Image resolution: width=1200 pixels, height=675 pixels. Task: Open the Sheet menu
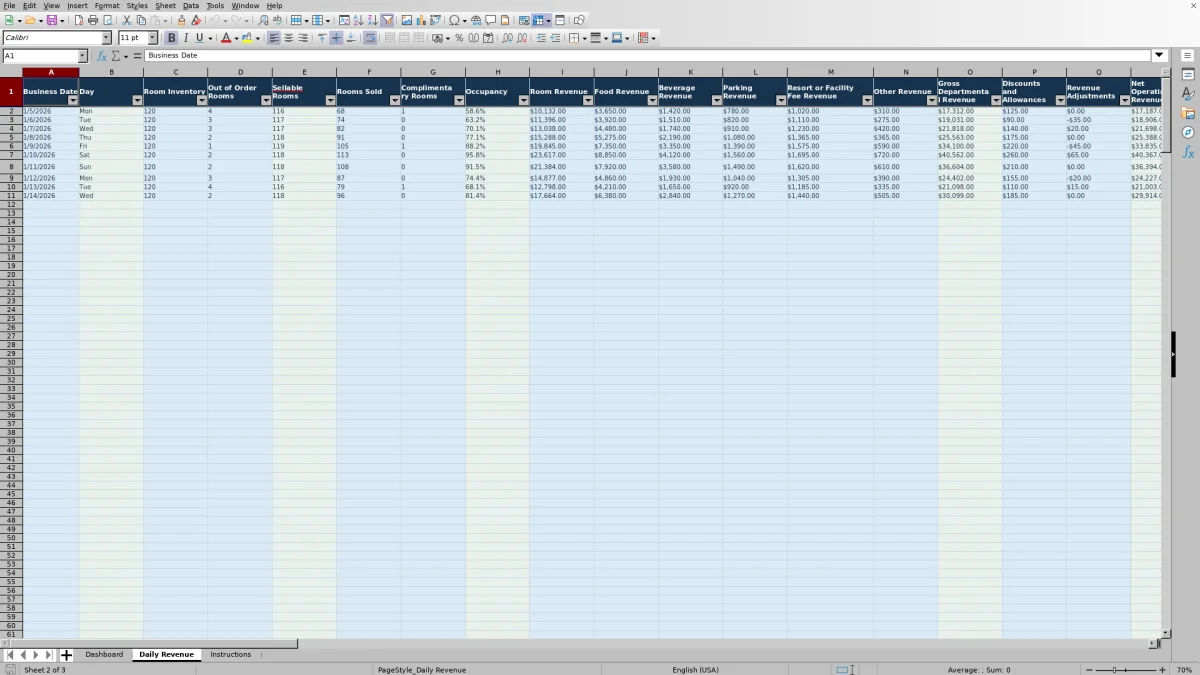(x=165, y=5)
